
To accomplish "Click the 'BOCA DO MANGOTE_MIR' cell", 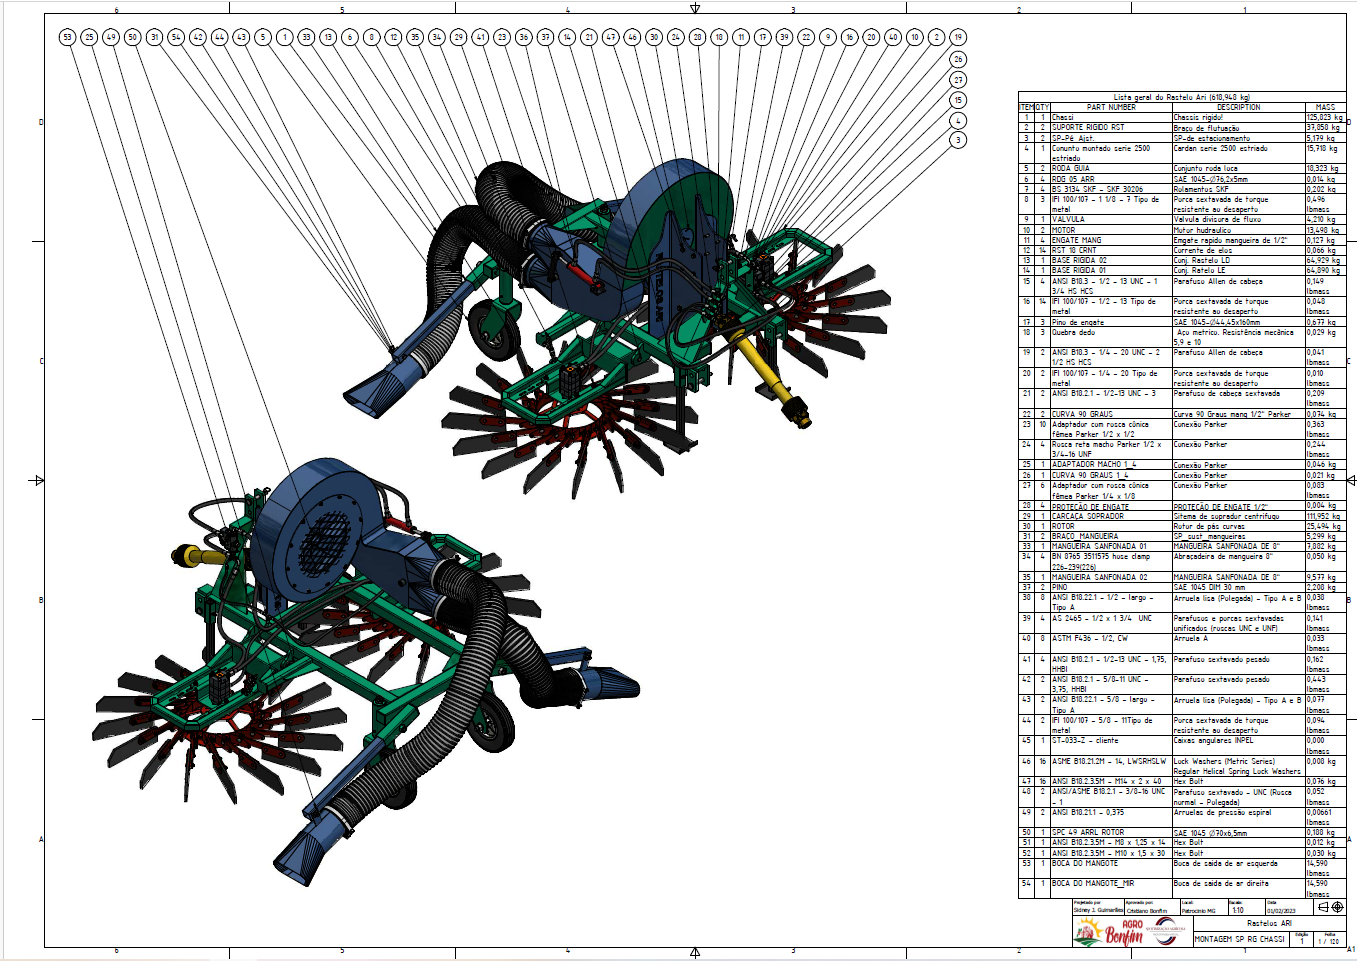I will pos(1111,888).
